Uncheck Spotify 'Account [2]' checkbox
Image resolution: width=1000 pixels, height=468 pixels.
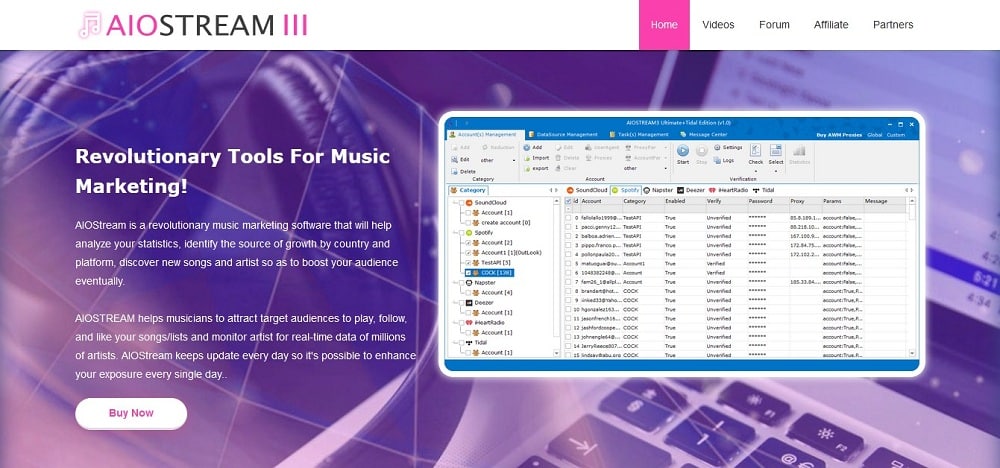[x=468, y=243]
